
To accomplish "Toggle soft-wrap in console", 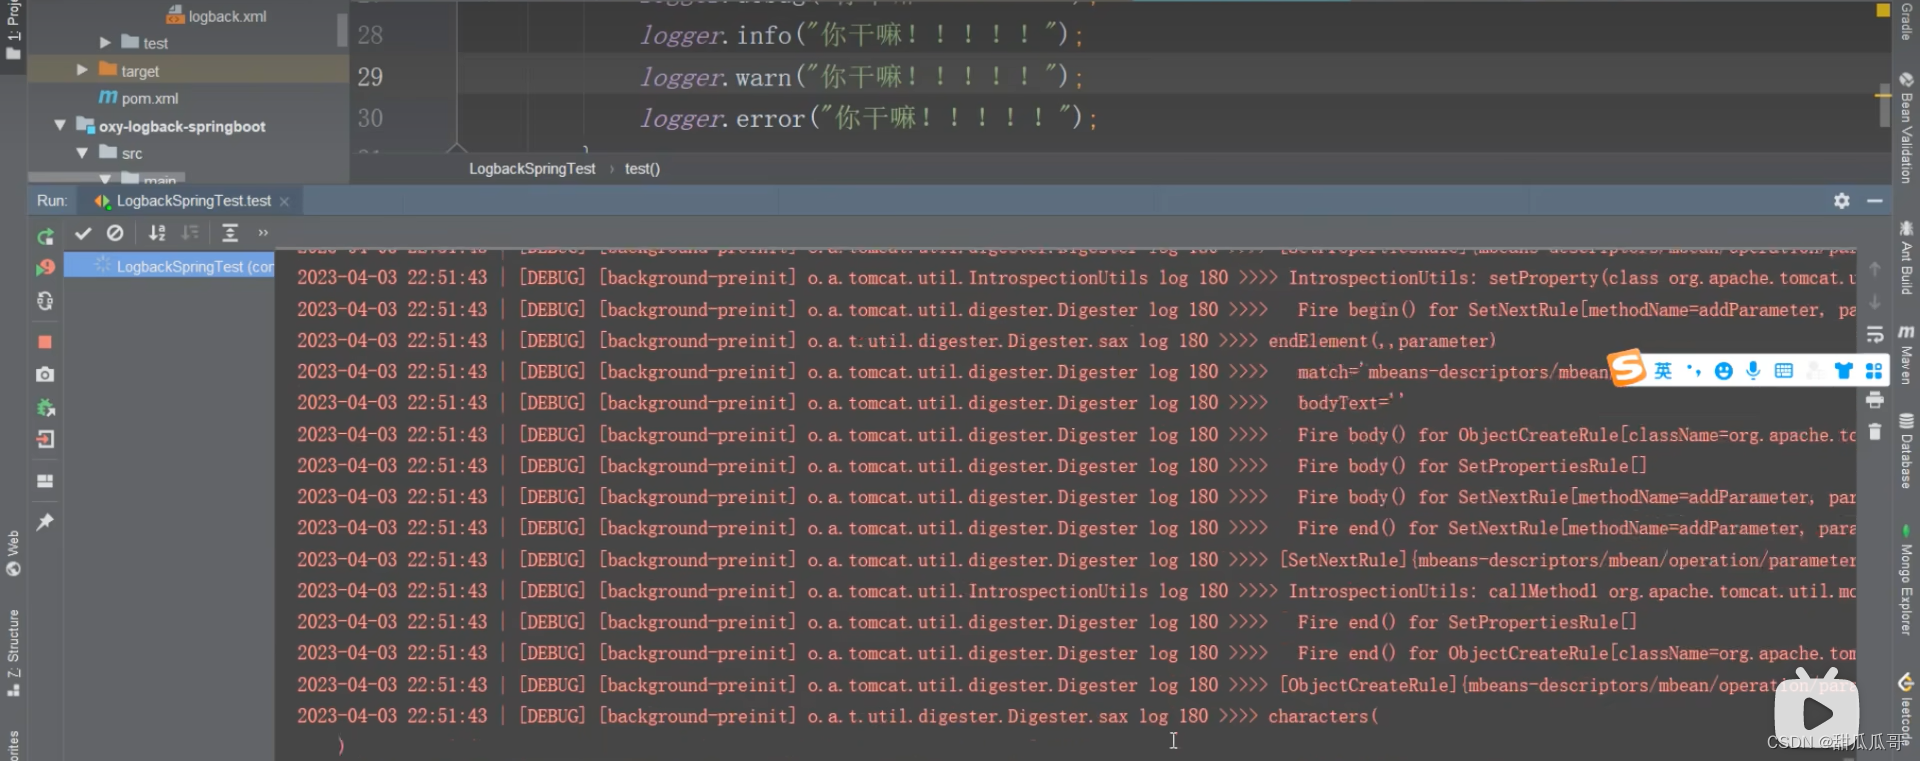I will (1875, 334).
